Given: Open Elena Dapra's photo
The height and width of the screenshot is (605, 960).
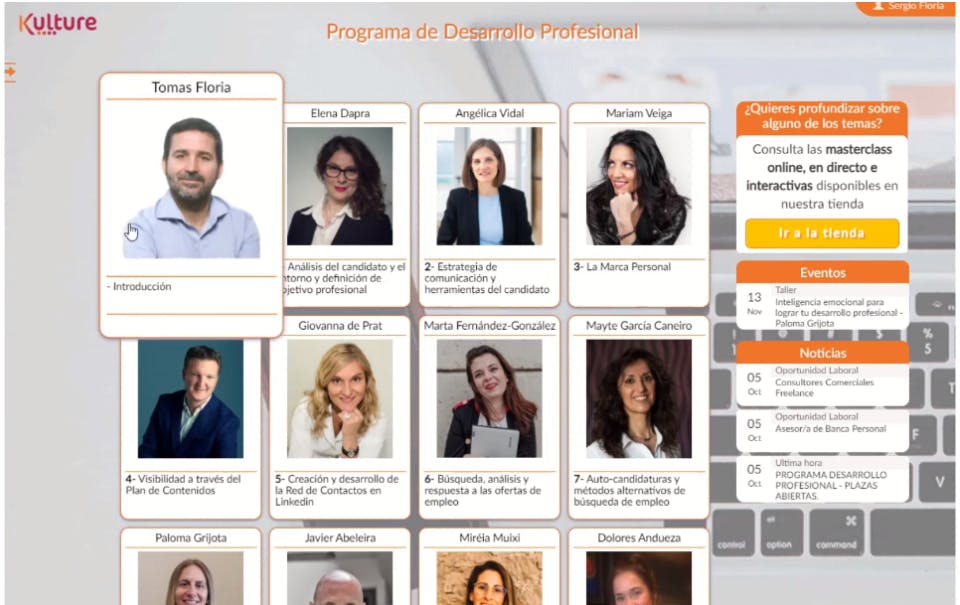Looking at the screenshot, I should (340, 186).
